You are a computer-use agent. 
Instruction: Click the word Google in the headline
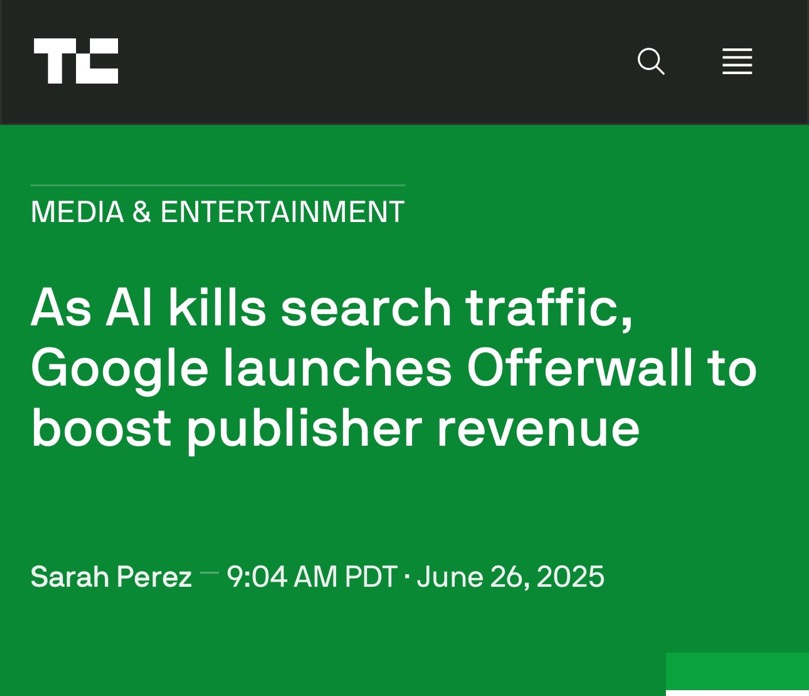119,367
